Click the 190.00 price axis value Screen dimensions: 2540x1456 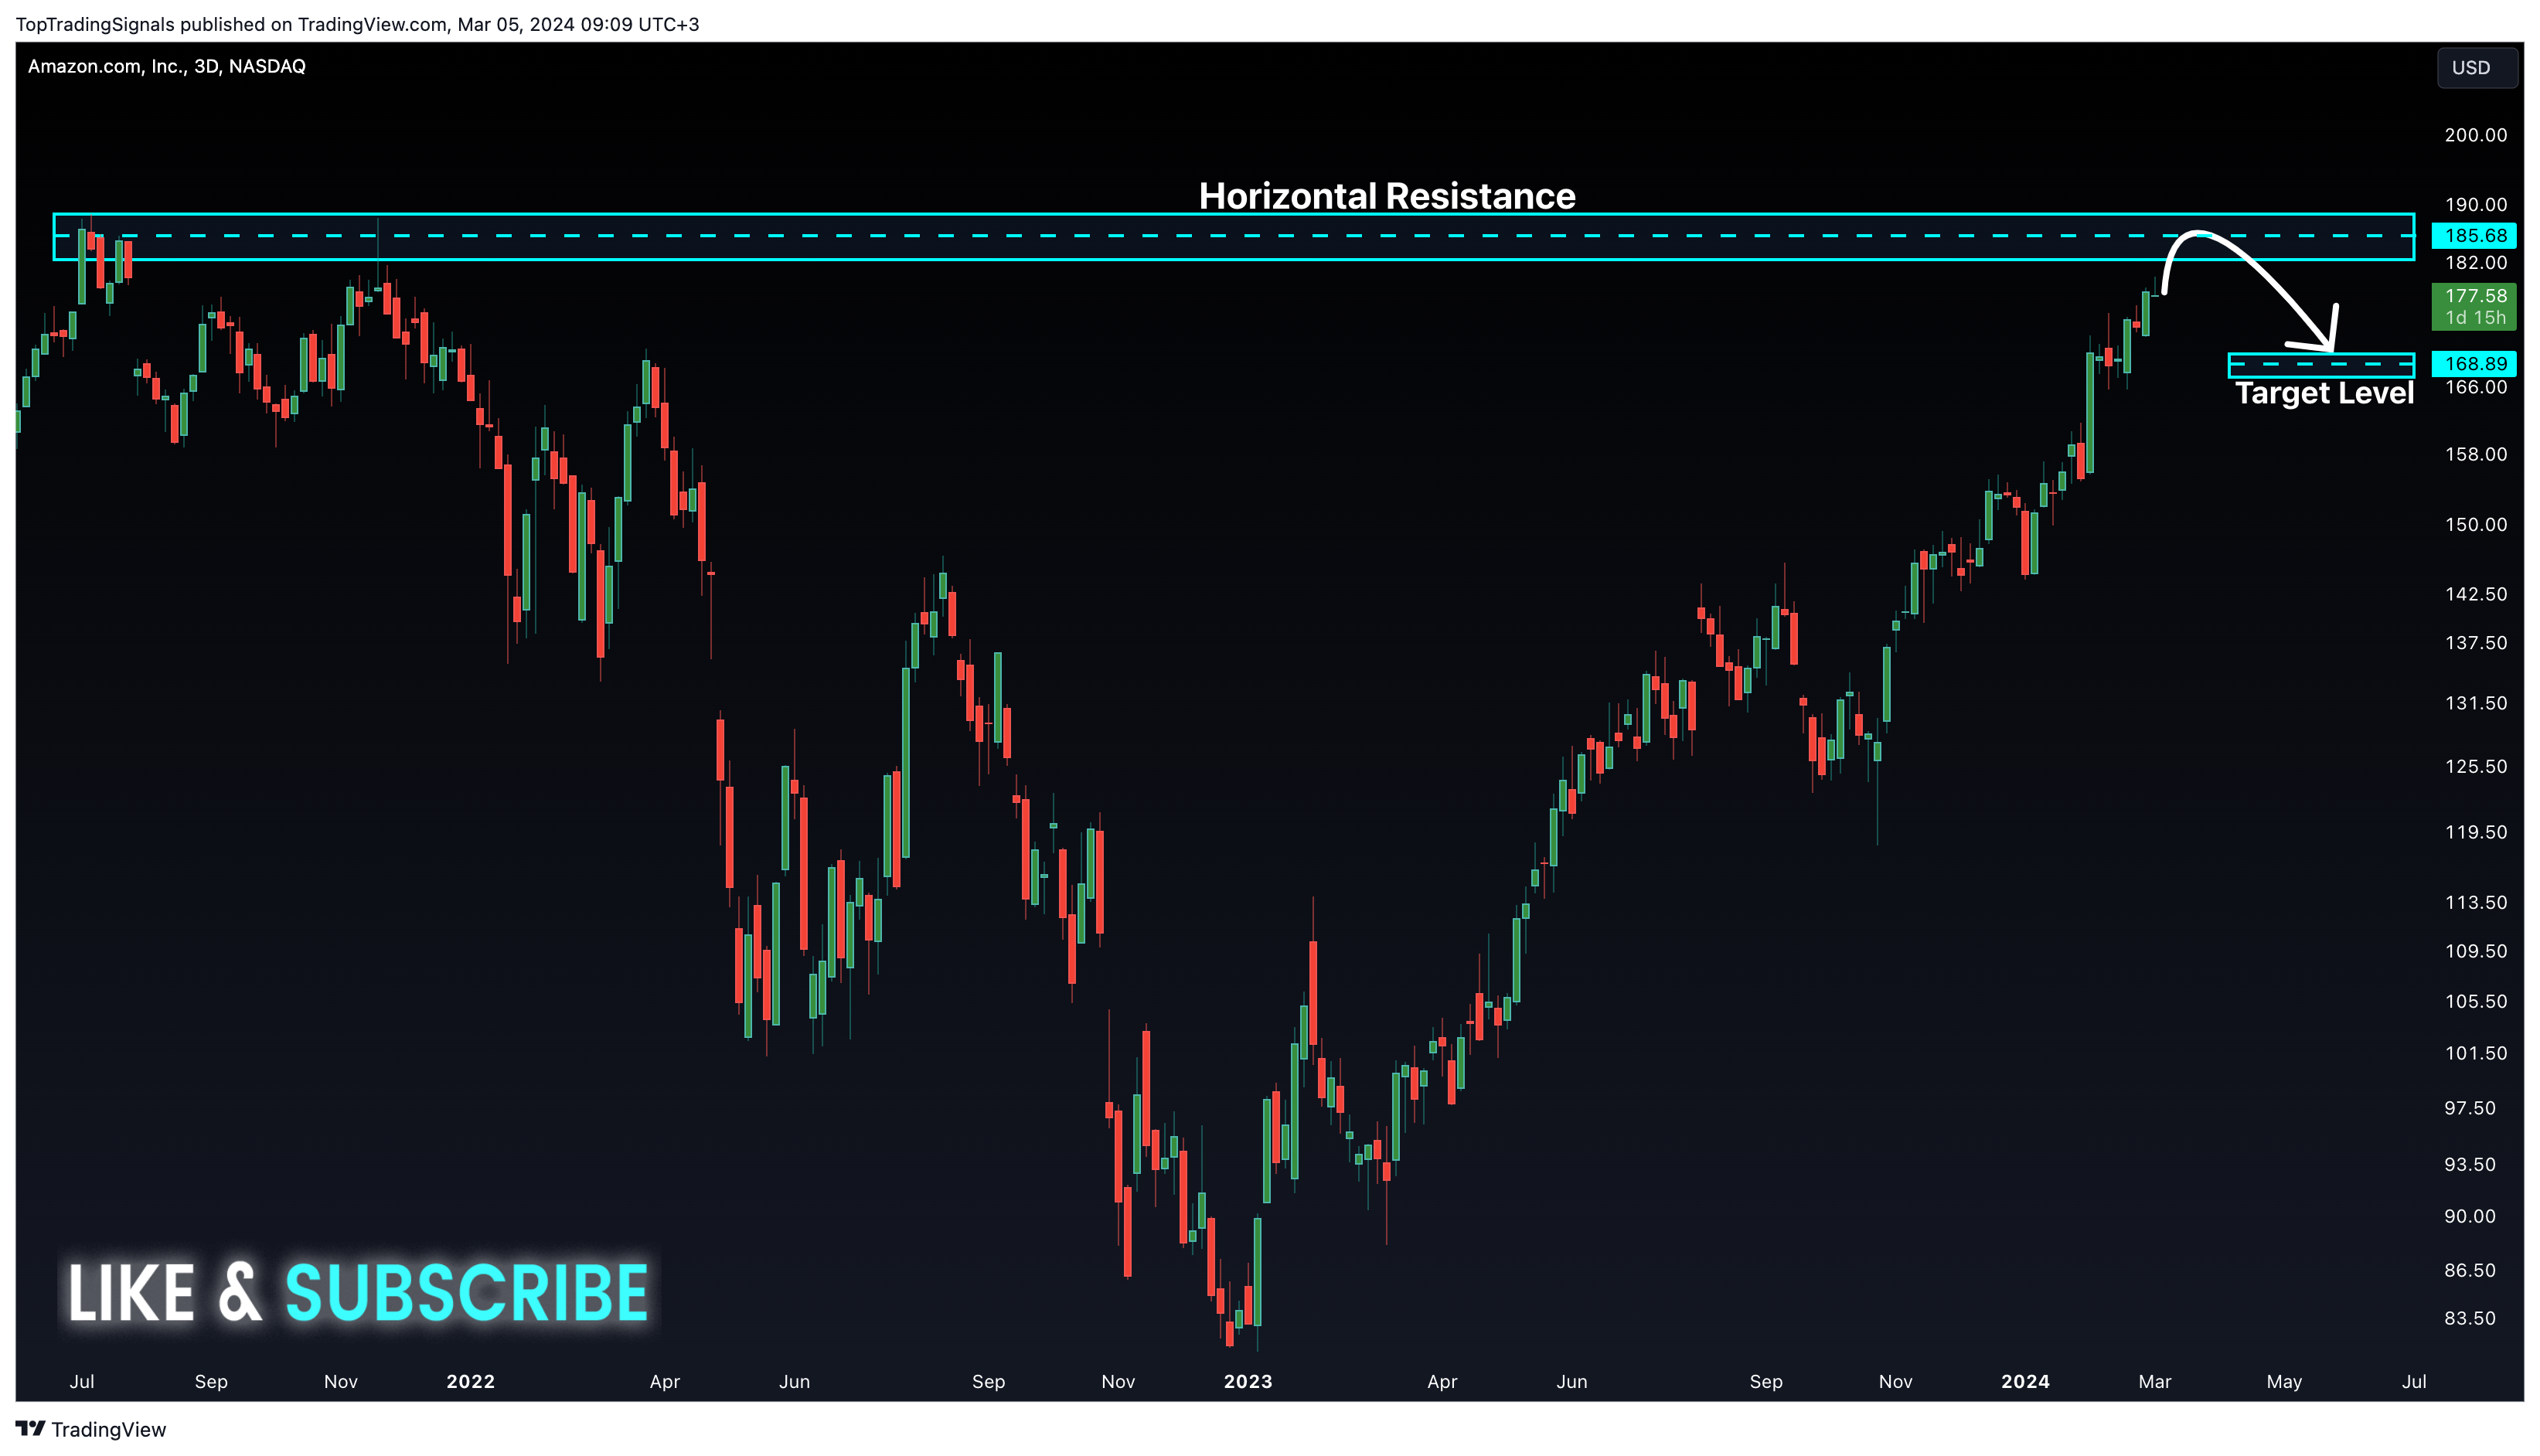click(2476, 205)
